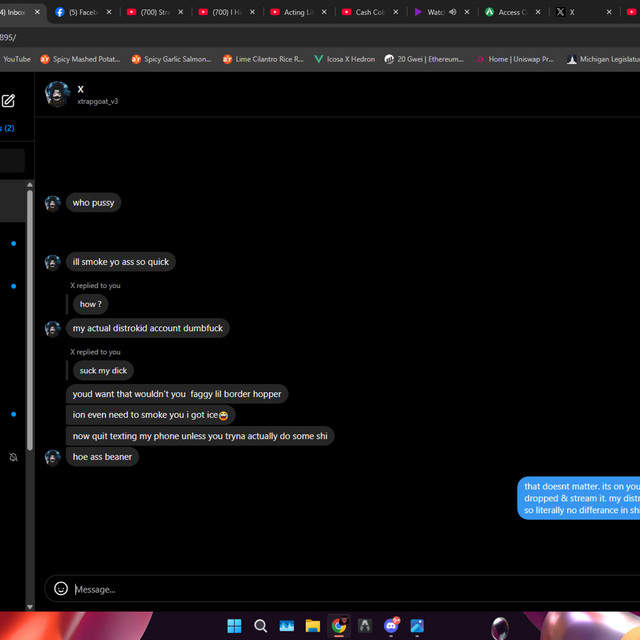Click the conversation list scrollbar

point(30,320)
